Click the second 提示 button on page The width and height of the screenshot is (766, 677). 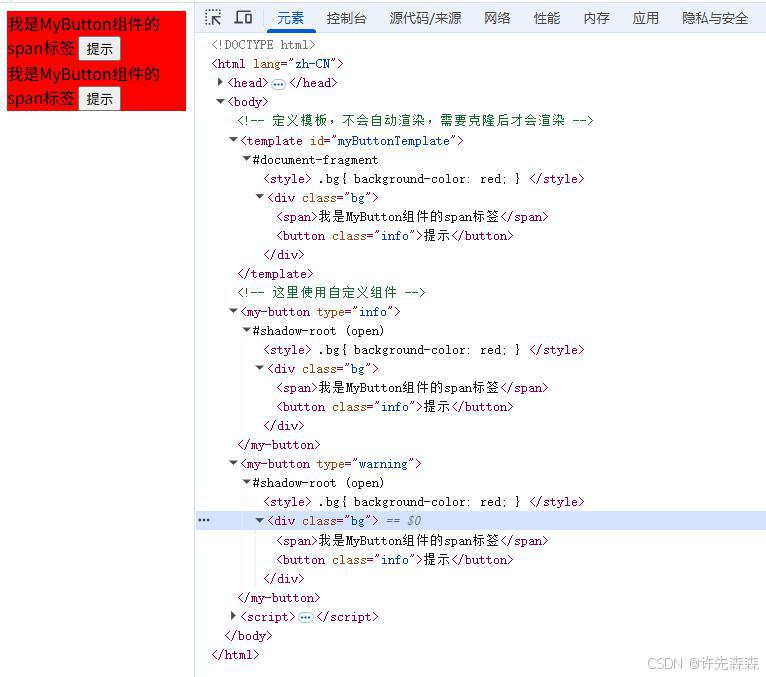pyautogui.click(x=99, y=99)
